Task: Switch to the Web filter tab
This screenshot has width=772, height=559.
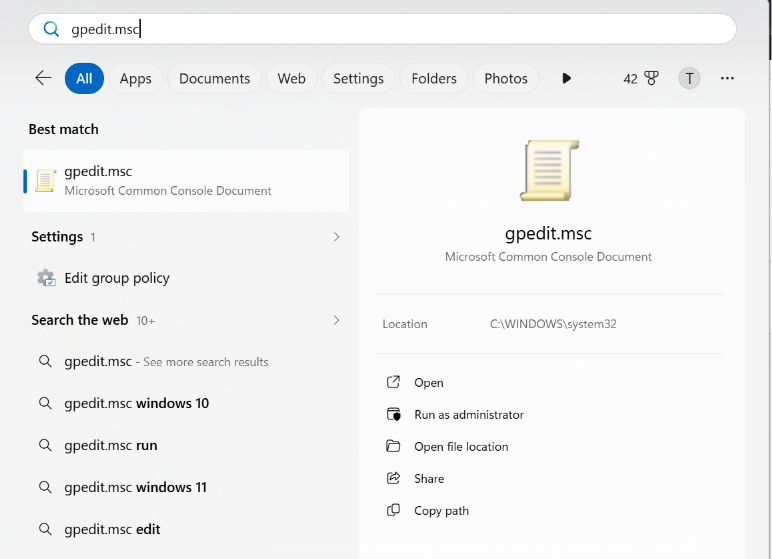Action: coord(291,78)
